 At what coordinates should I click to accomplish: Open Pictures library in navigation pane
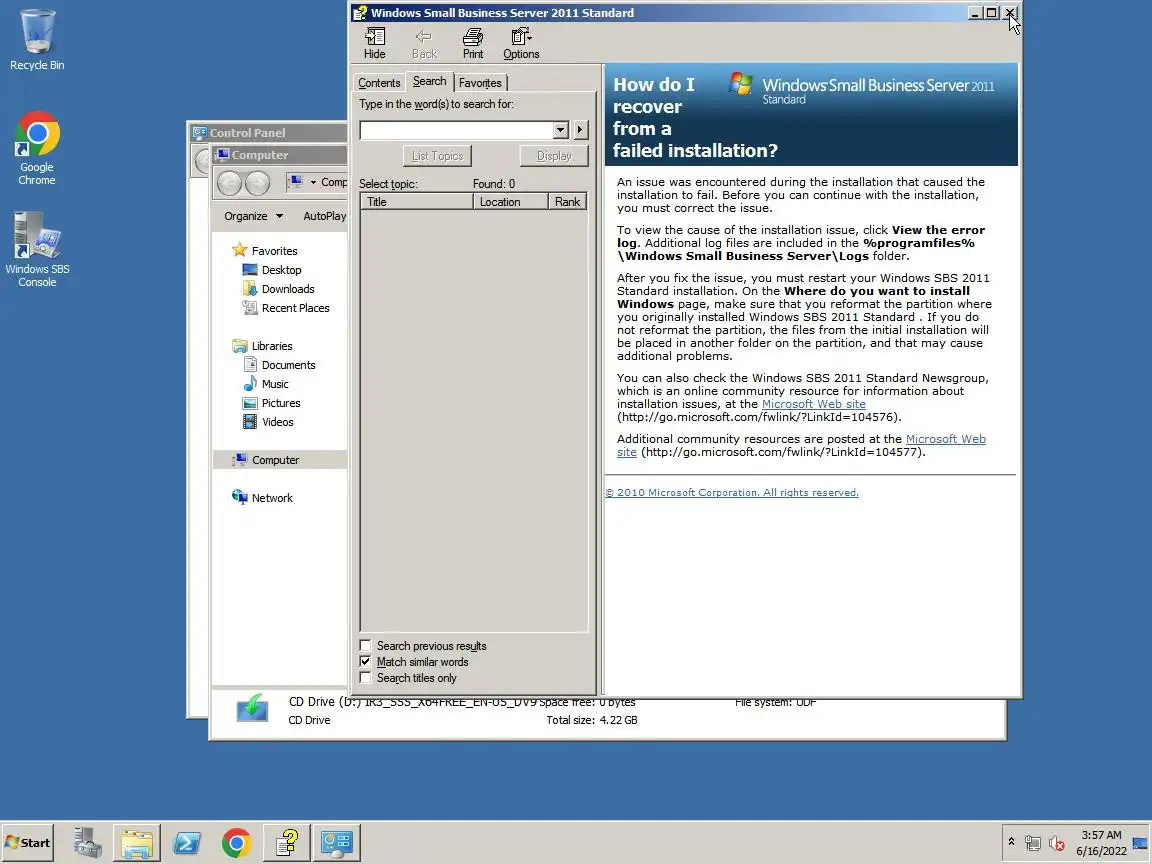click(281, 403)
